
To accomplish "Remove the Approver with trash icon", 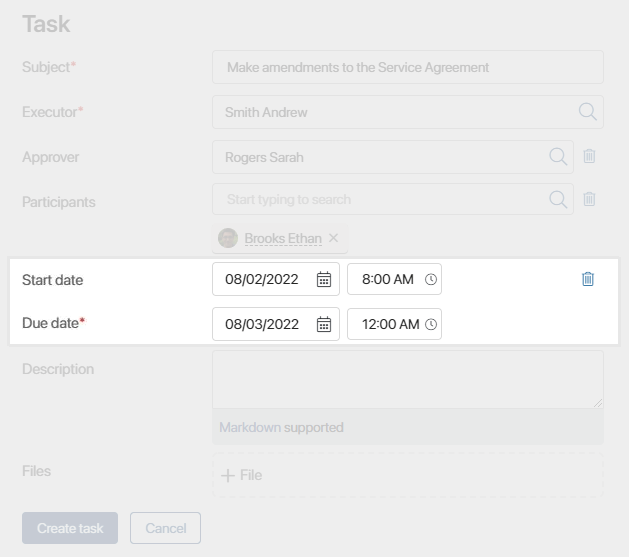I will (589, 156).
